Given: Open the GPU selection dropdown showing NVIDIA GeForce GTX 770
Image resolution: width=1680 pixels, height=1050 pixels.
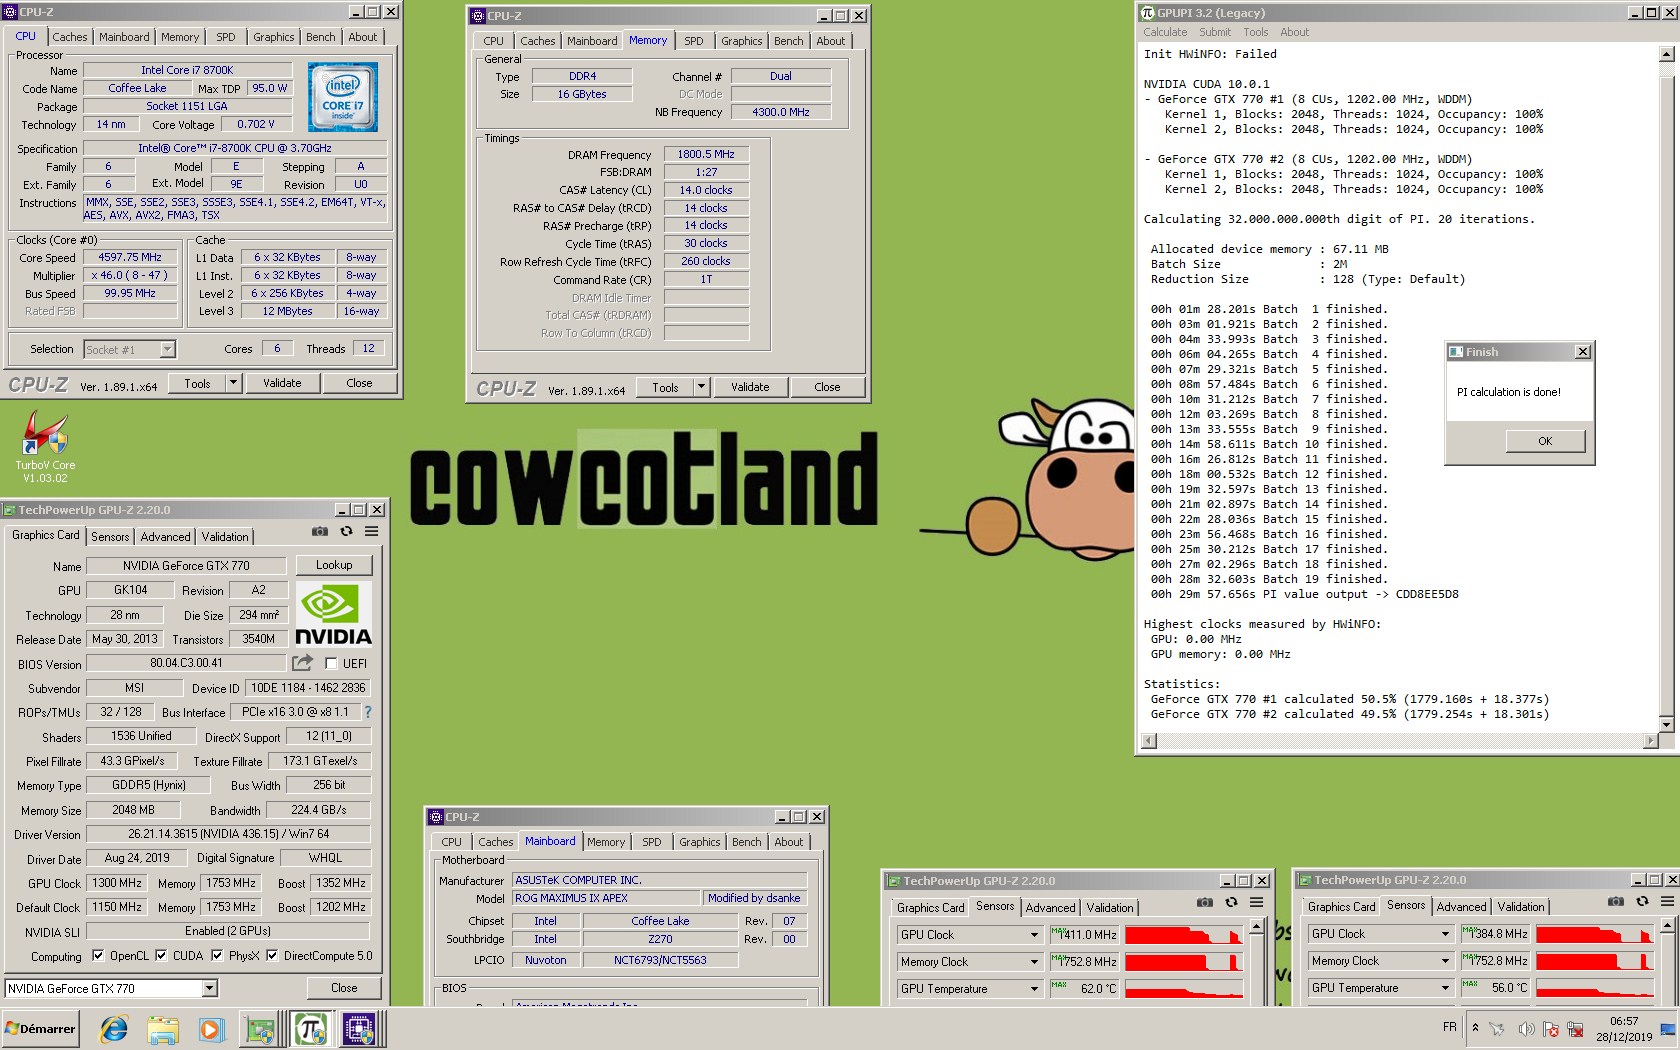Looking at the screenshot, I should click(x=209, y=988).
